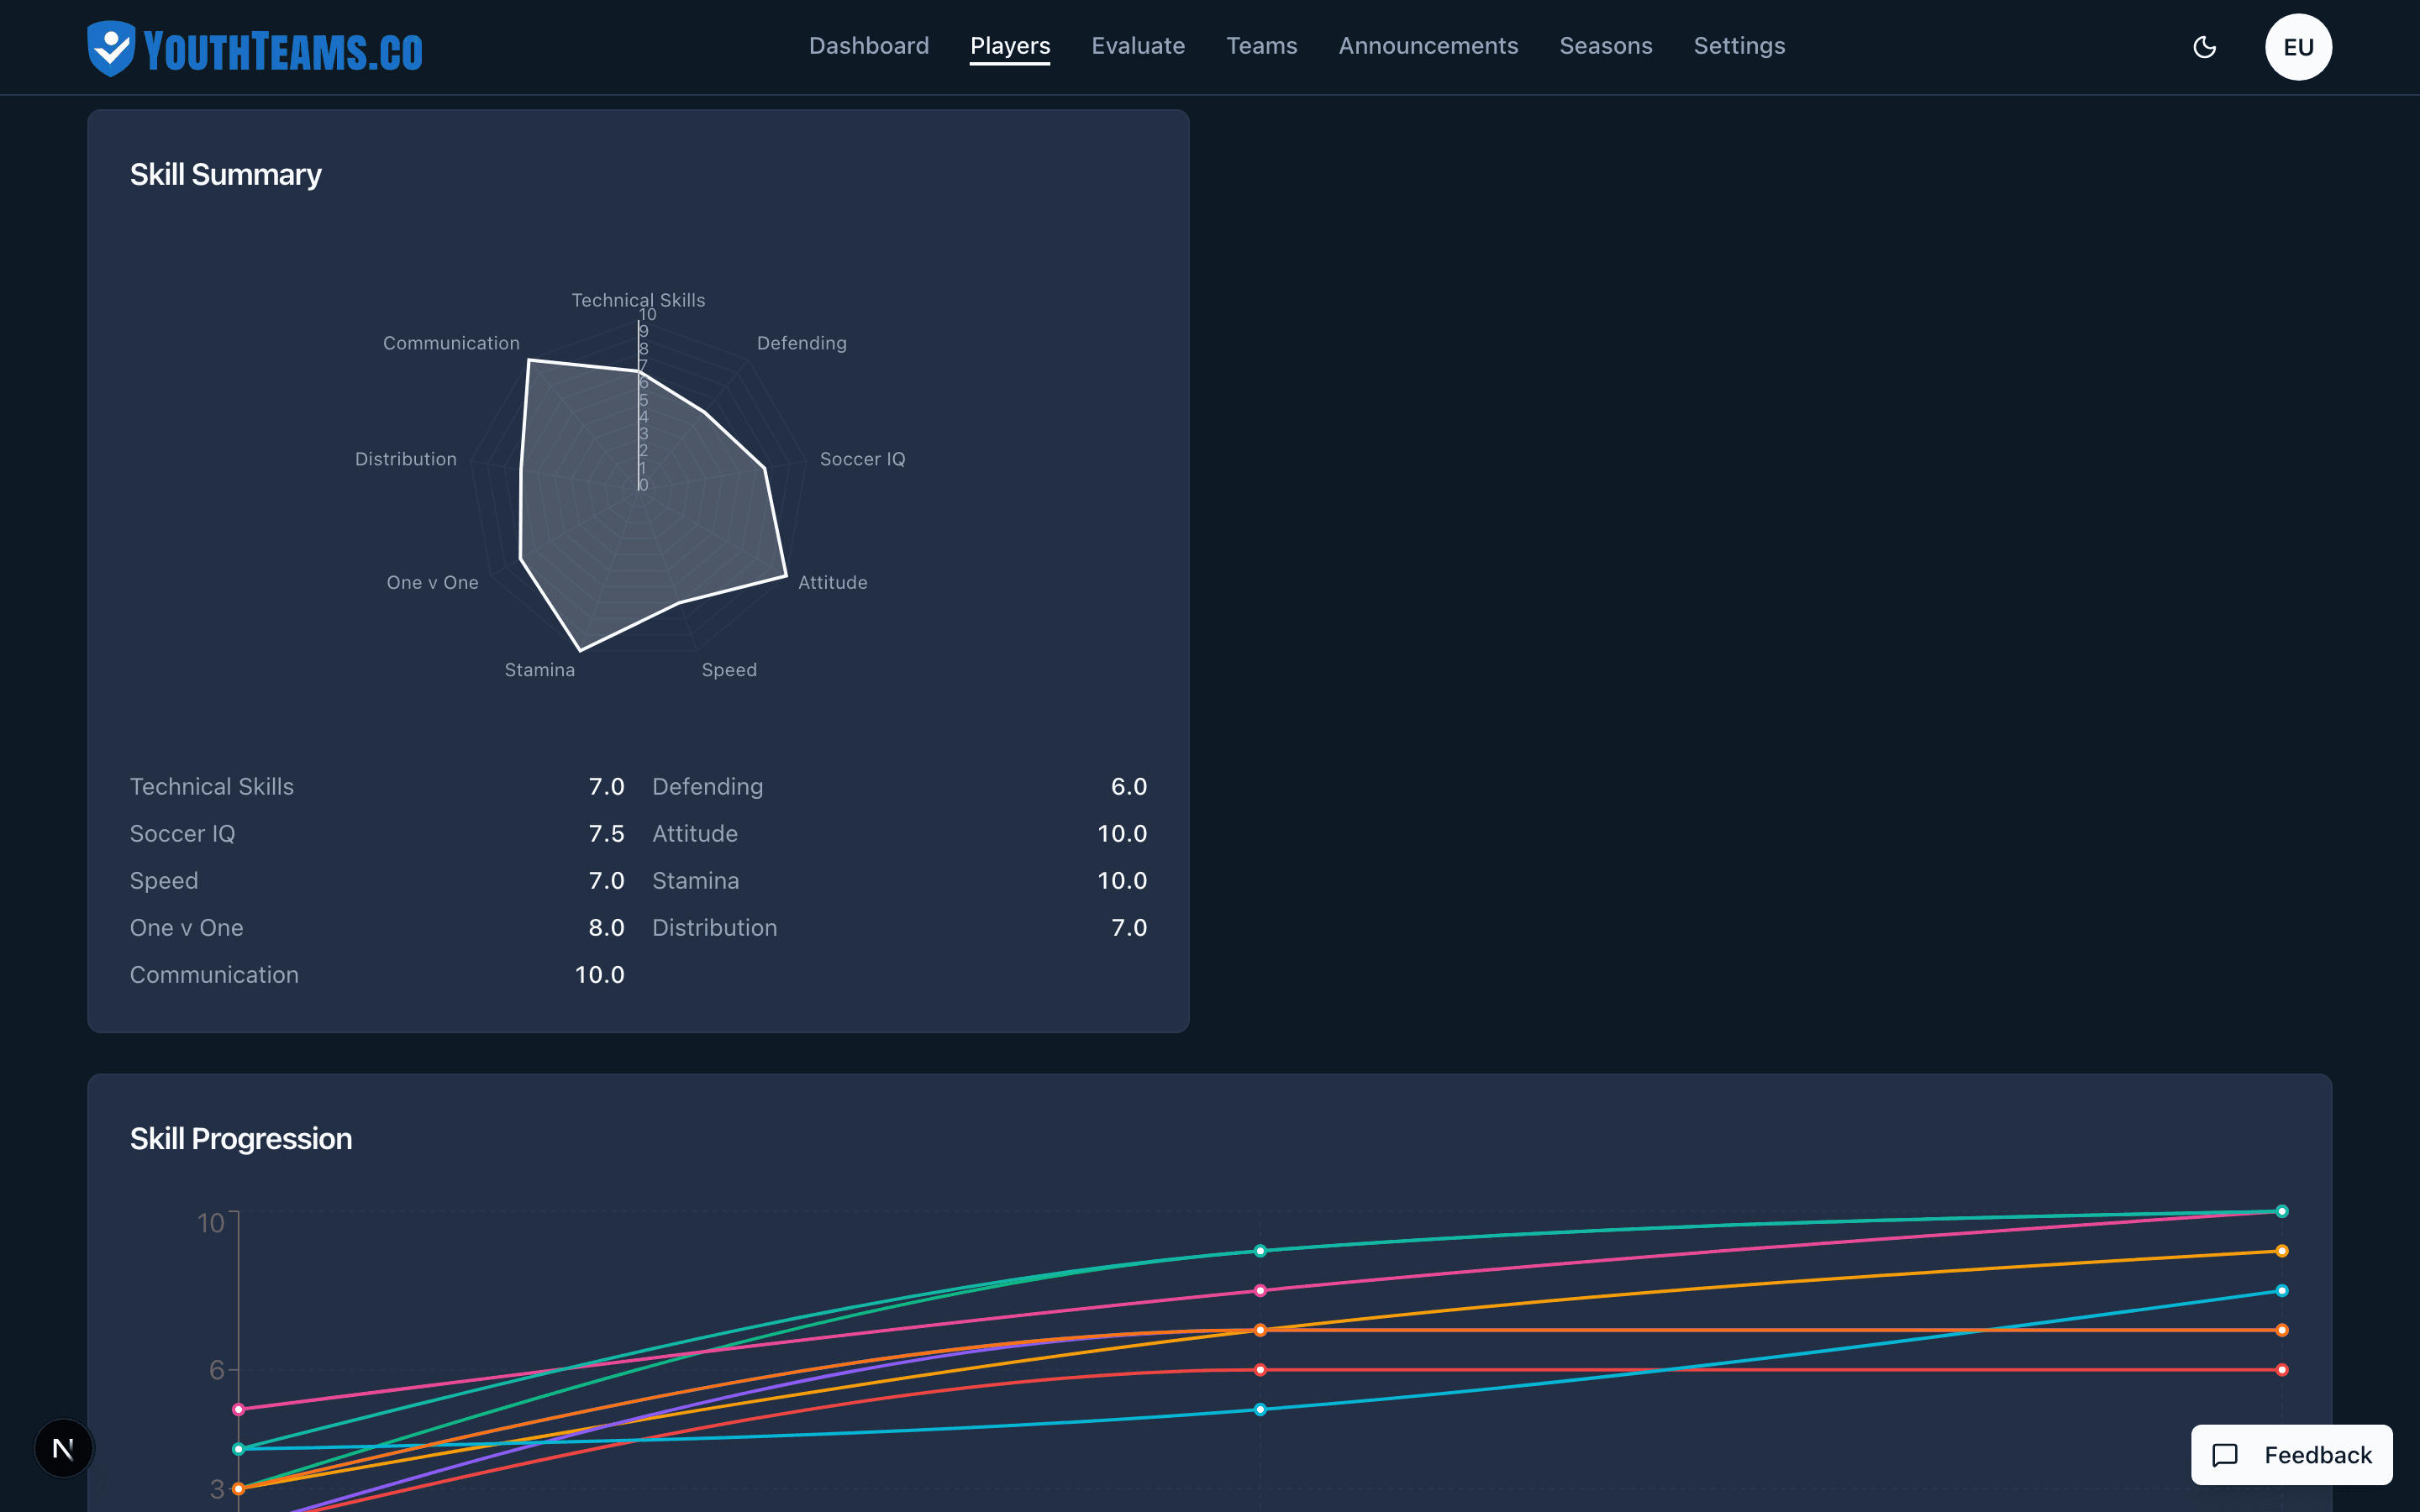The height and width of the screenshot is (1512, 2420).
Task: Click the One v One 8.0 value
Action: tap(606, 928)
